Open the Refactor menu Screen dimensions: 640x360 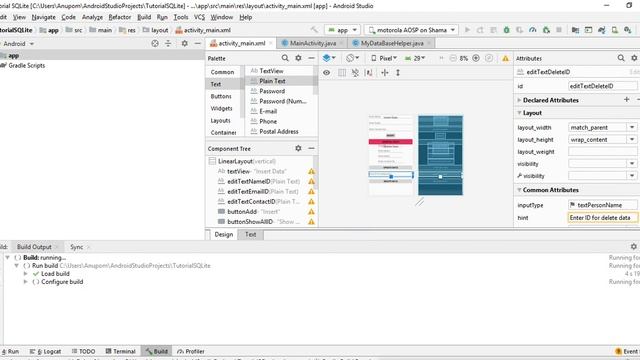[x=120, y=17]
